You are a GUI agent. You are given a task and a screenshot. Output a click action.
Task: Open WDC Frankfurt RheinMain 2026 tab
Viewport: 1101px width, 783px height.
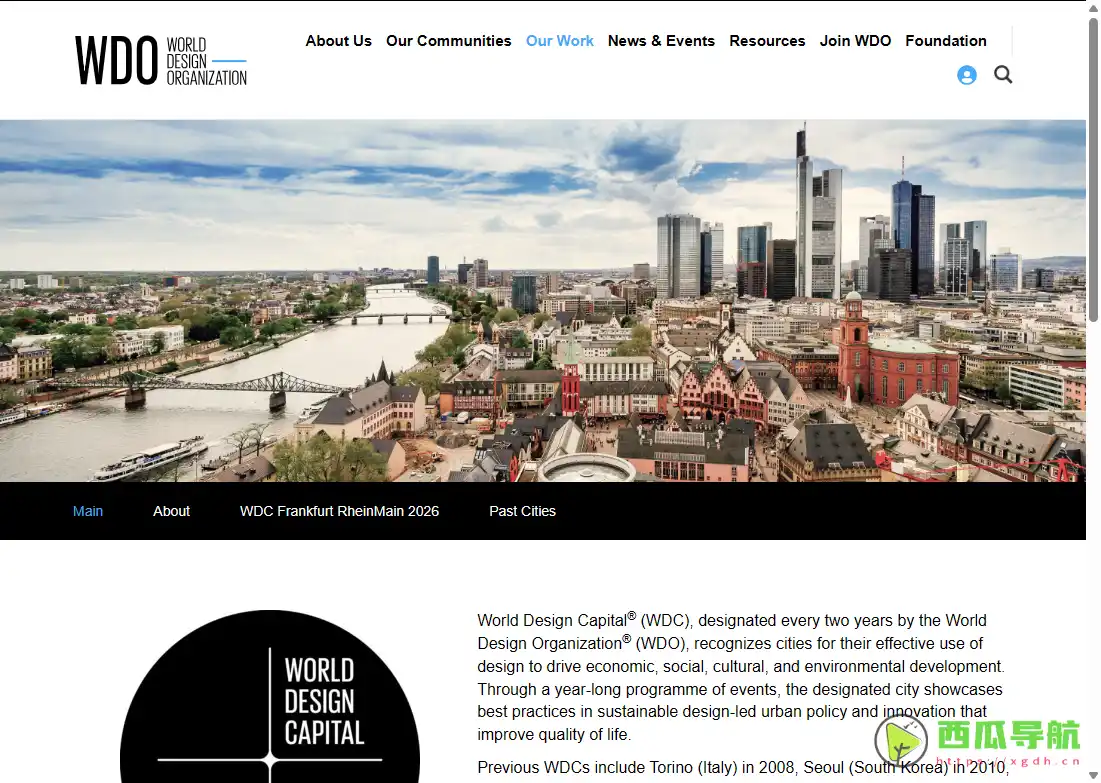(x=339, y=511)
